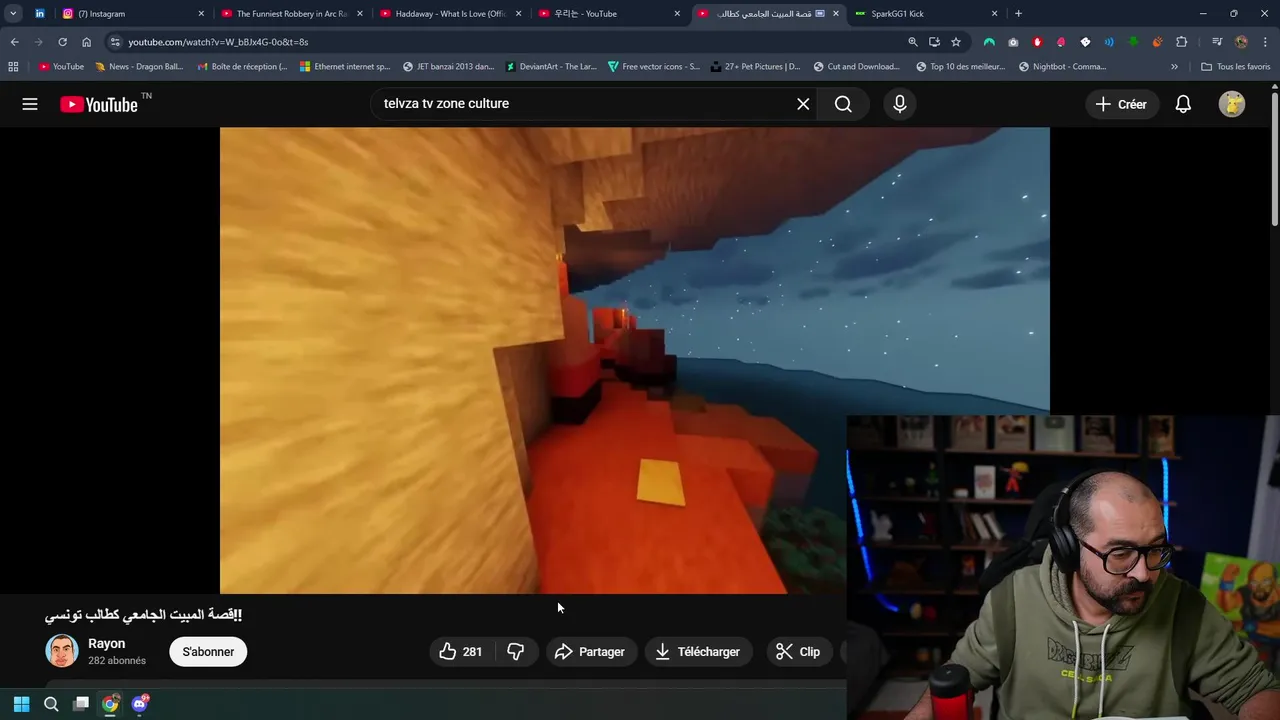Open YouTube notifications bell

1183,104
